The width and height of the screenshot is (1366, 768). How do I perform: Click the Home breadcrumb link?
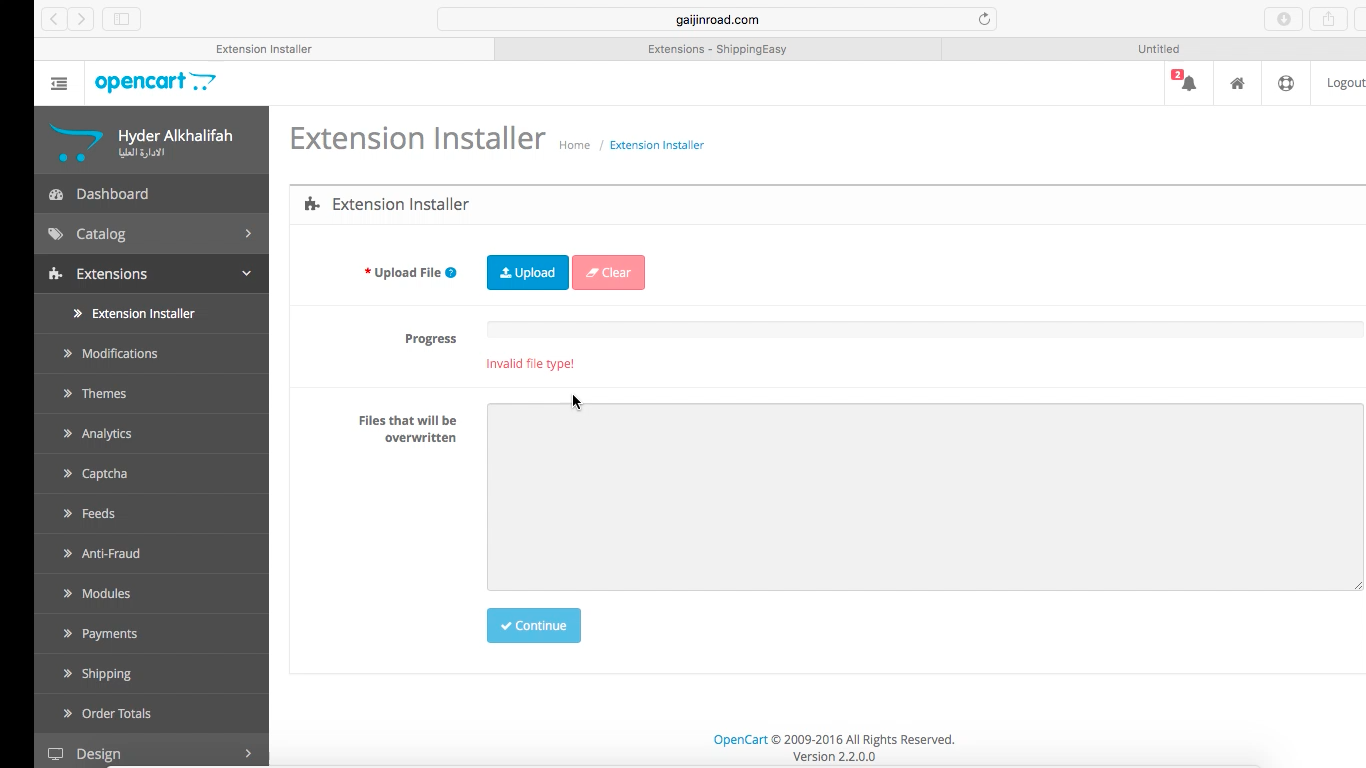tap(574, 145)
